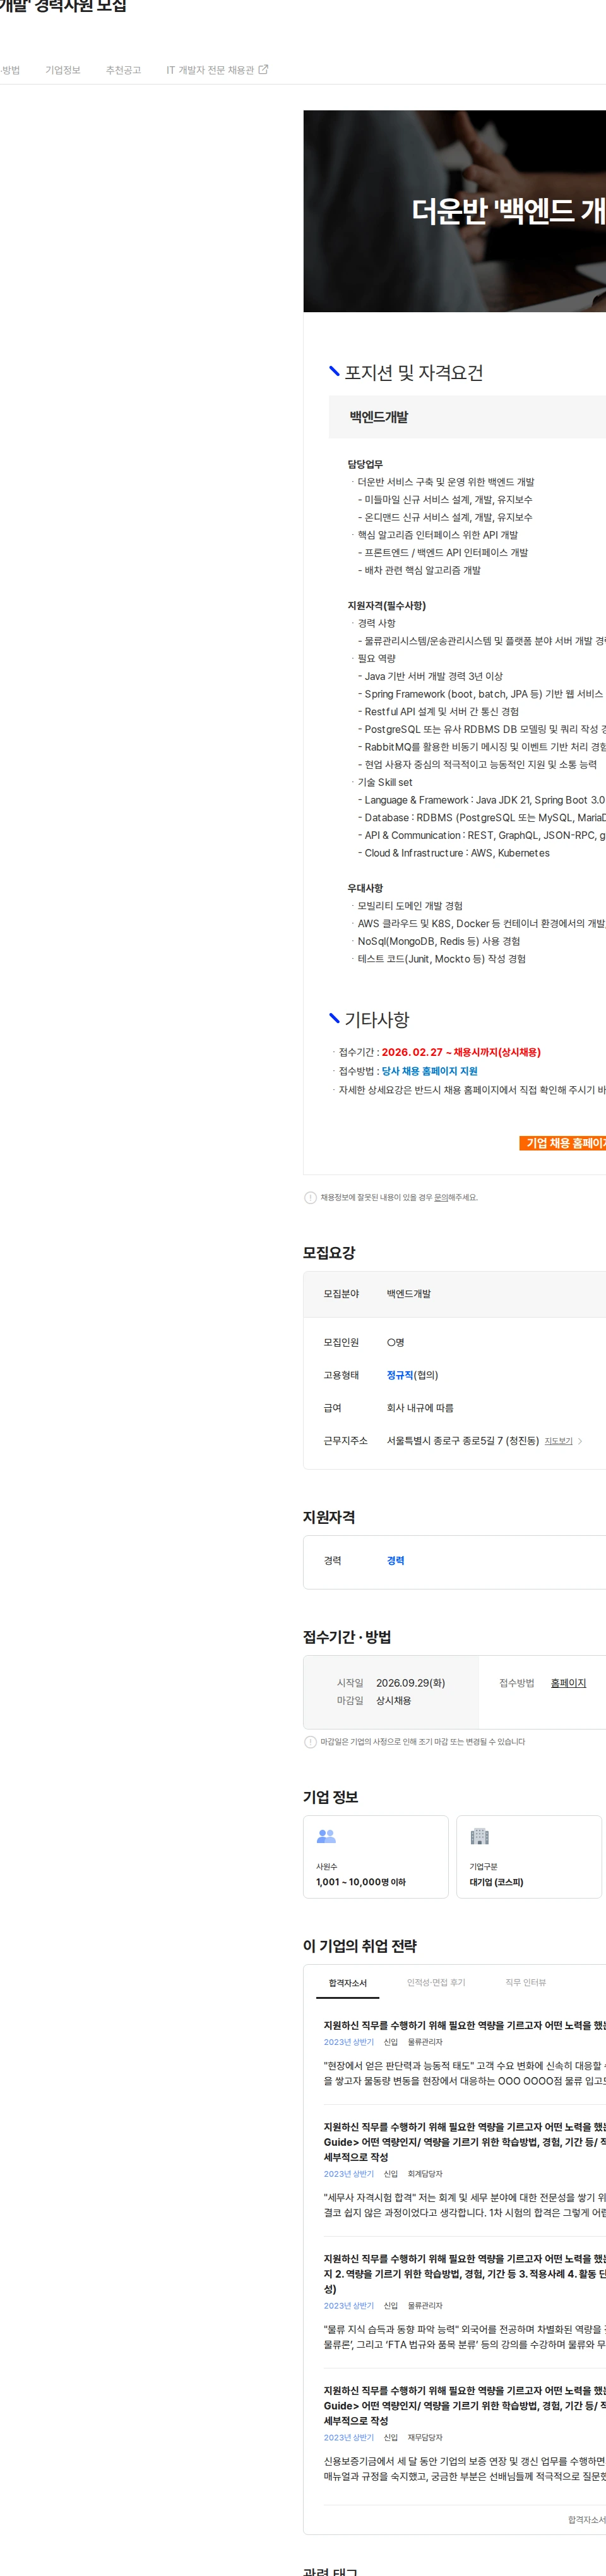Switch to 인적성·면접 후기 tab
Viewport: 606px width, 2576px height.
click(x=436, y=1983)
